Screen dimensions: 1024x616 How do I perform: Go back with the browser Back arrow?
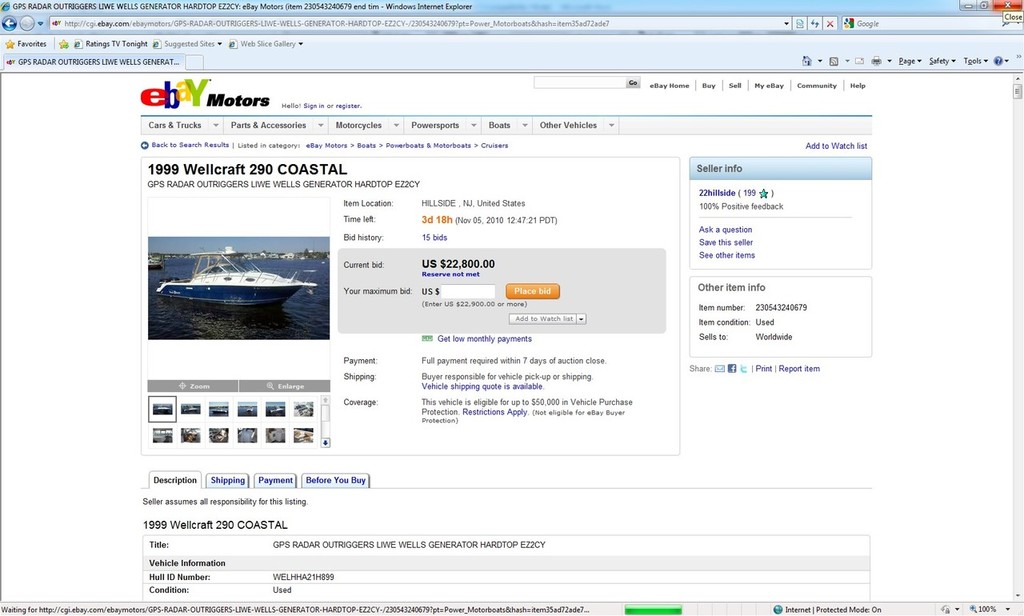pyautogui.click(x=9, y=24)
